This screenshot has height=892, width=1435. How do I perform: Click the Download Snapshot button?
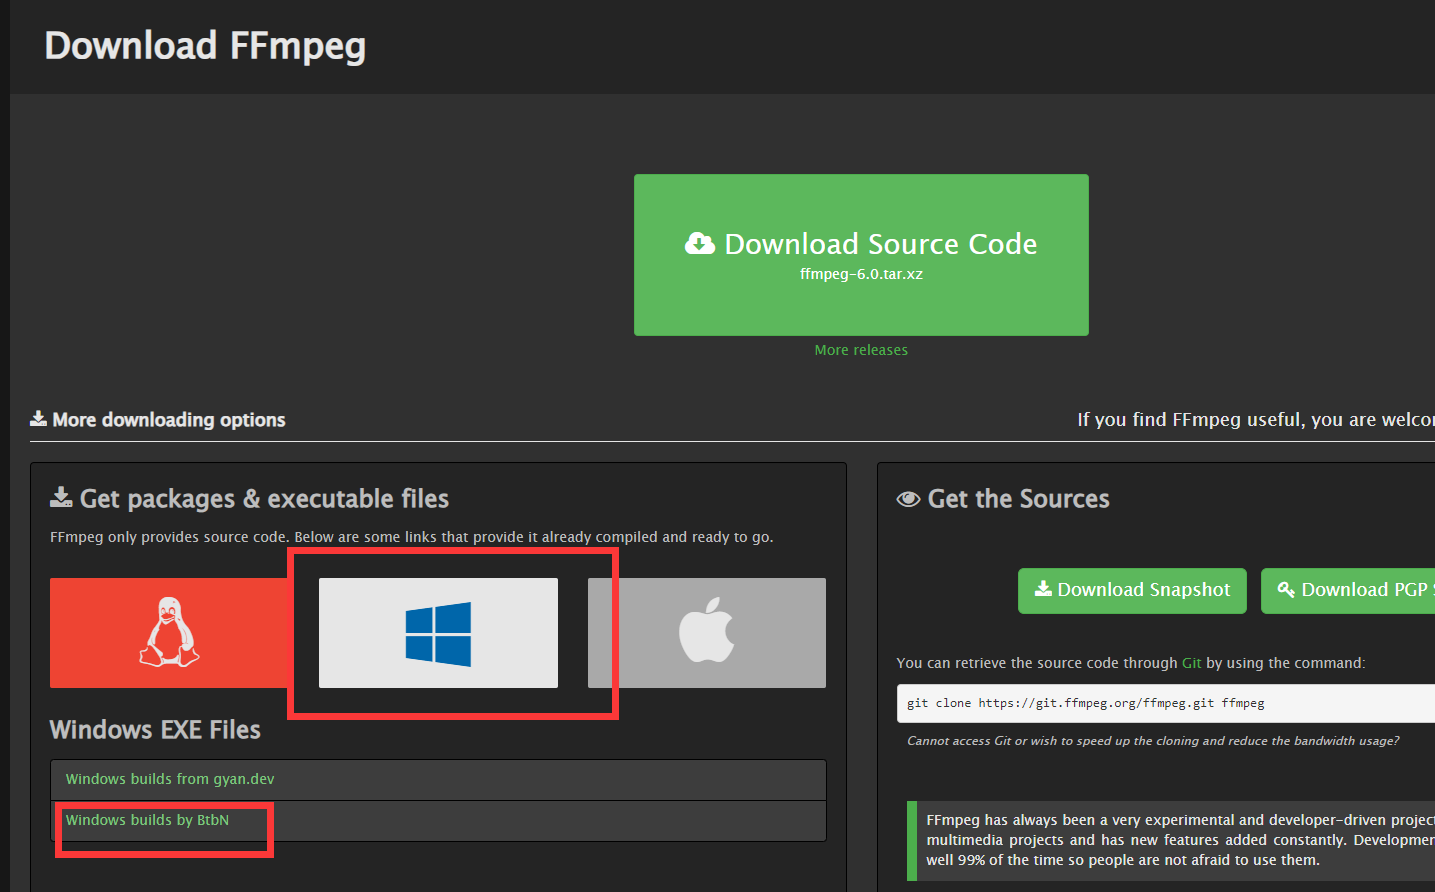(x=1132, y=590)
